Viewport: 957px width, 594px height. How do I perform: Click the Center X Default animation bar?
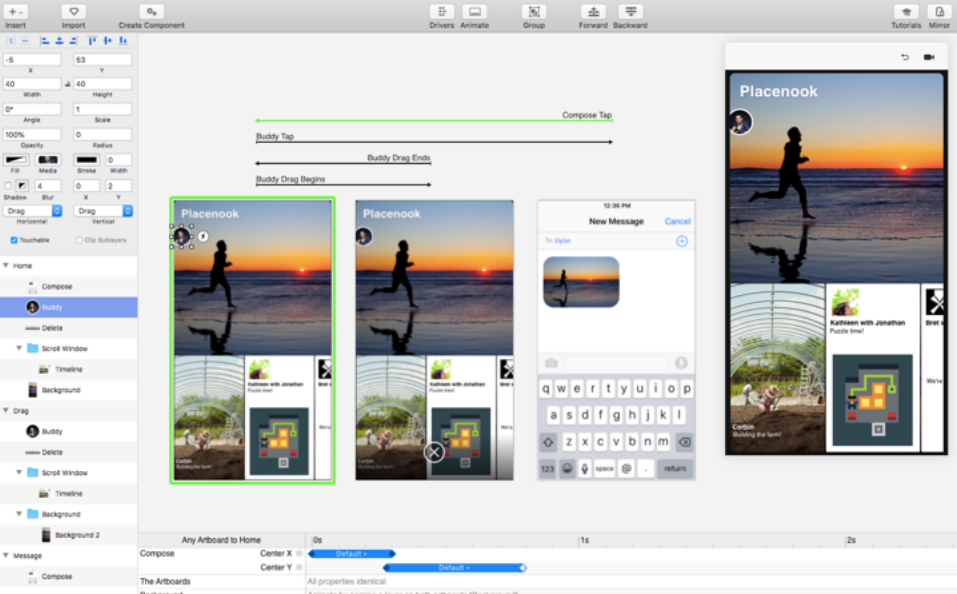click(x=352, y=554)
